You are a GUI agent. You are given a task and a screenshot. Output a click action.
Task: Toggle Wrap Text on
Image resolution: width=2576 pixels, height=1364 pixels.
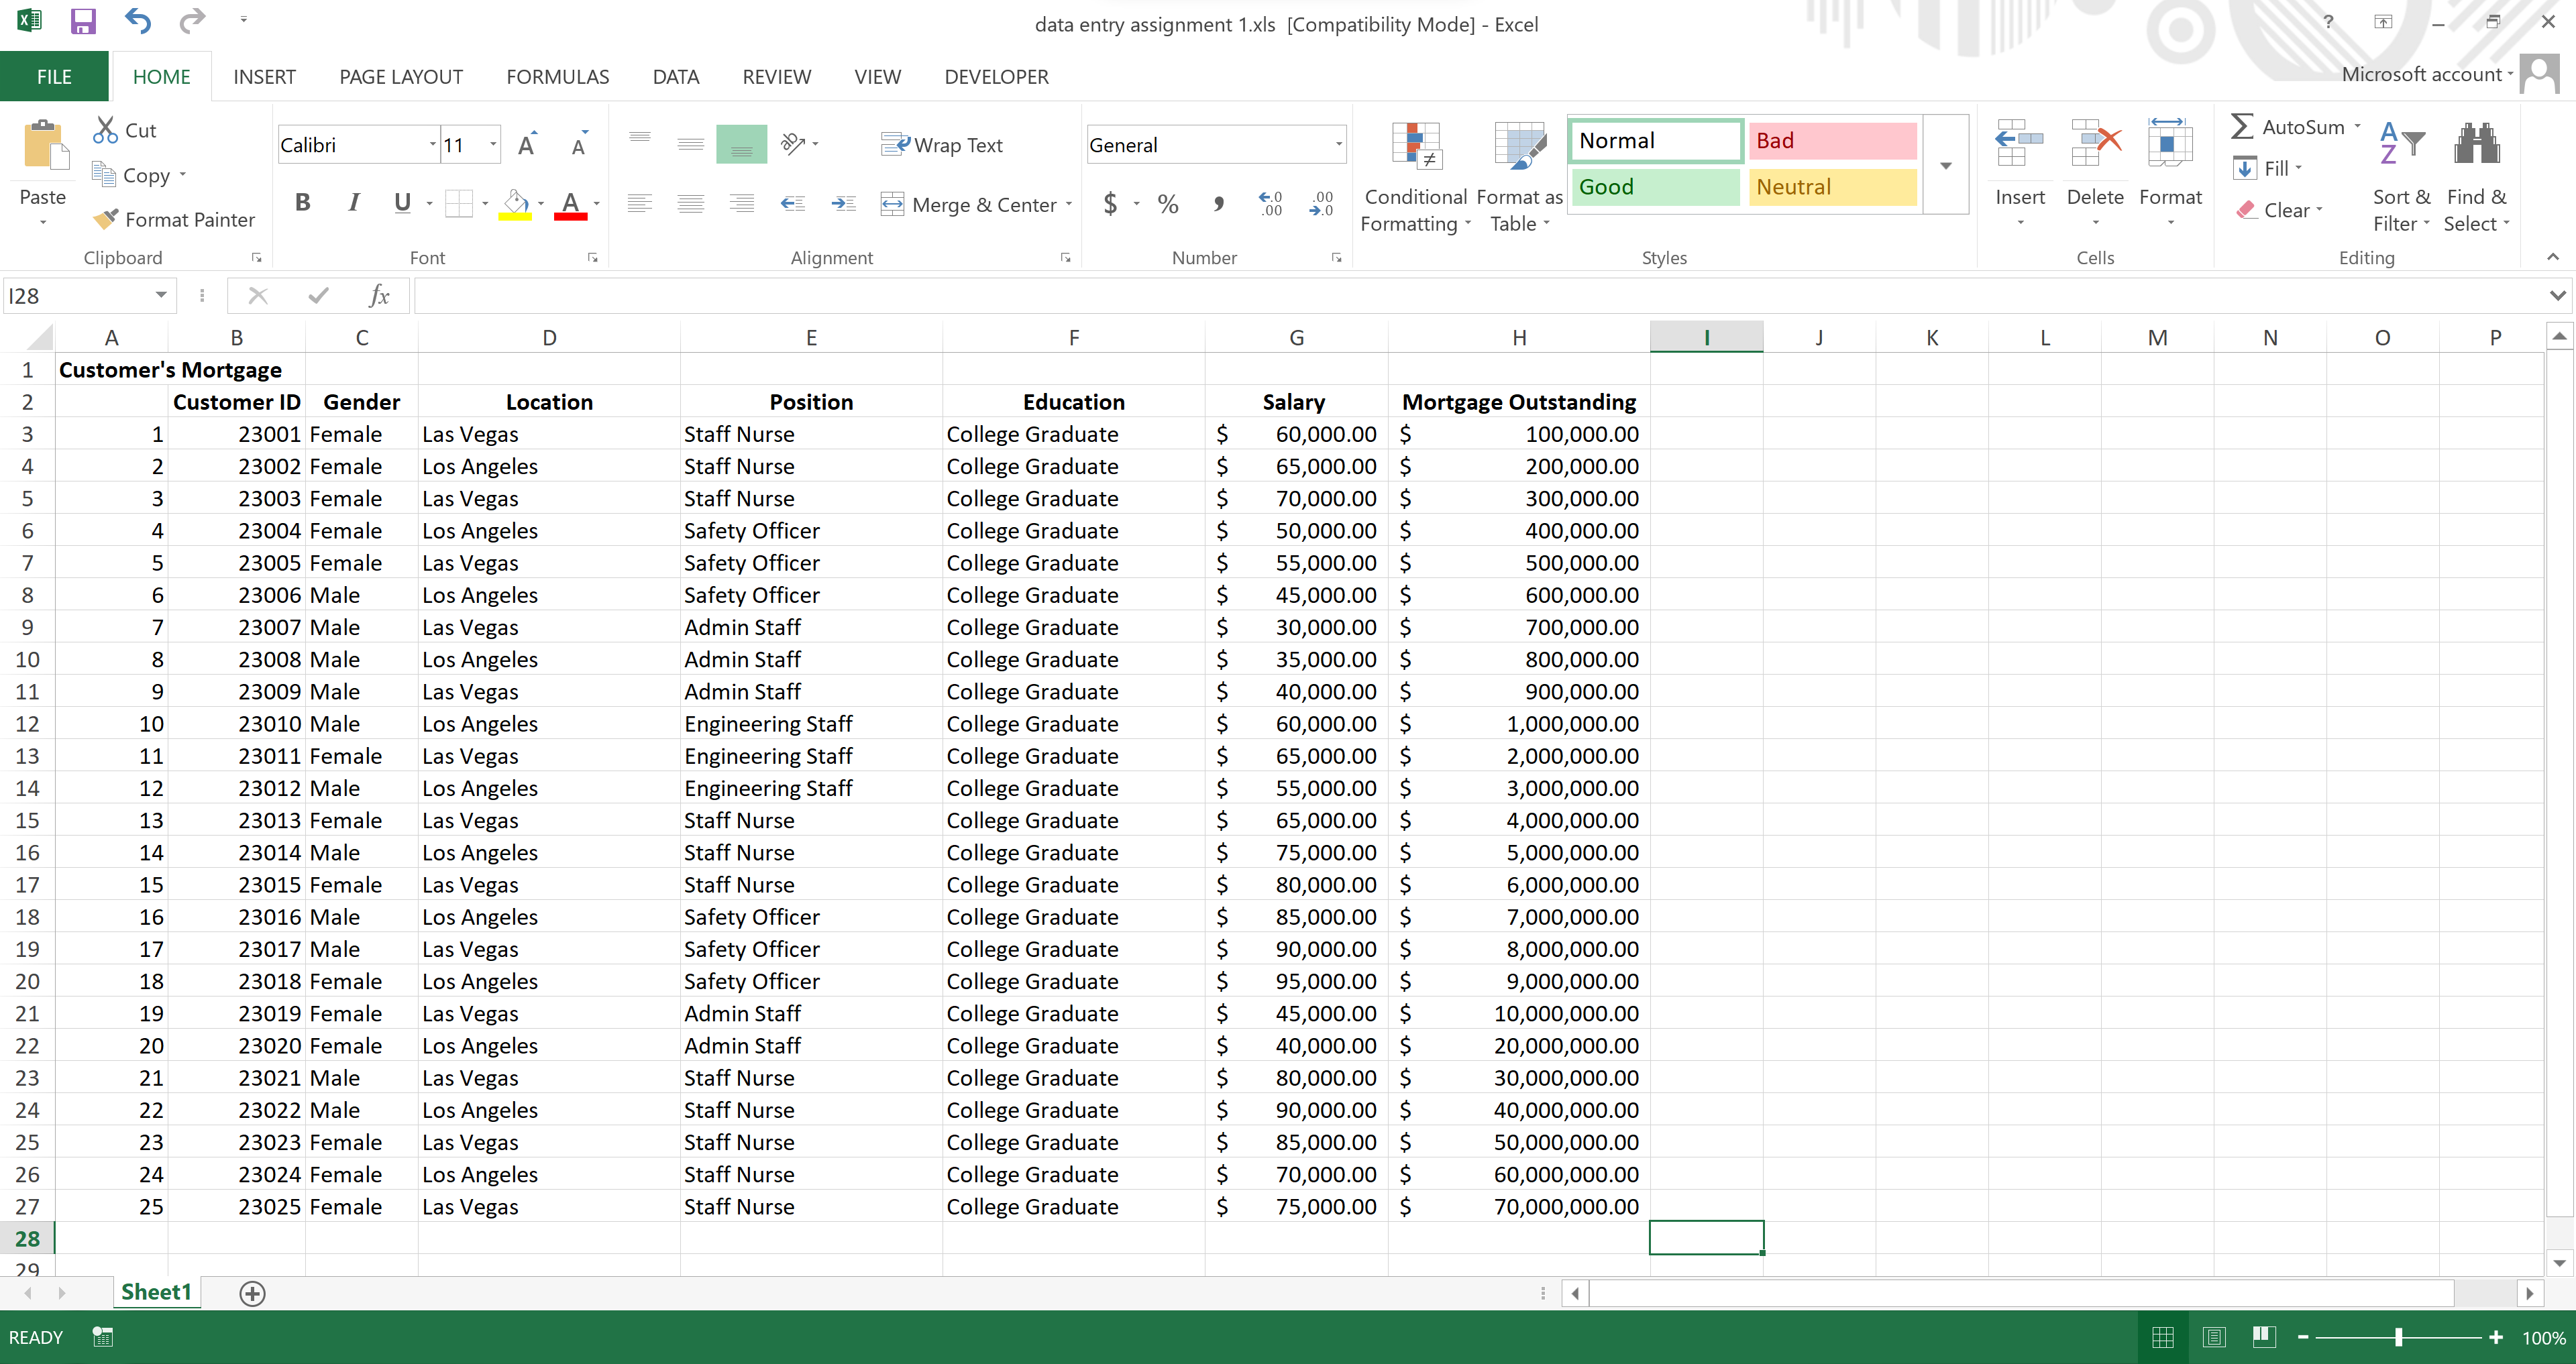tap(941, 145)
